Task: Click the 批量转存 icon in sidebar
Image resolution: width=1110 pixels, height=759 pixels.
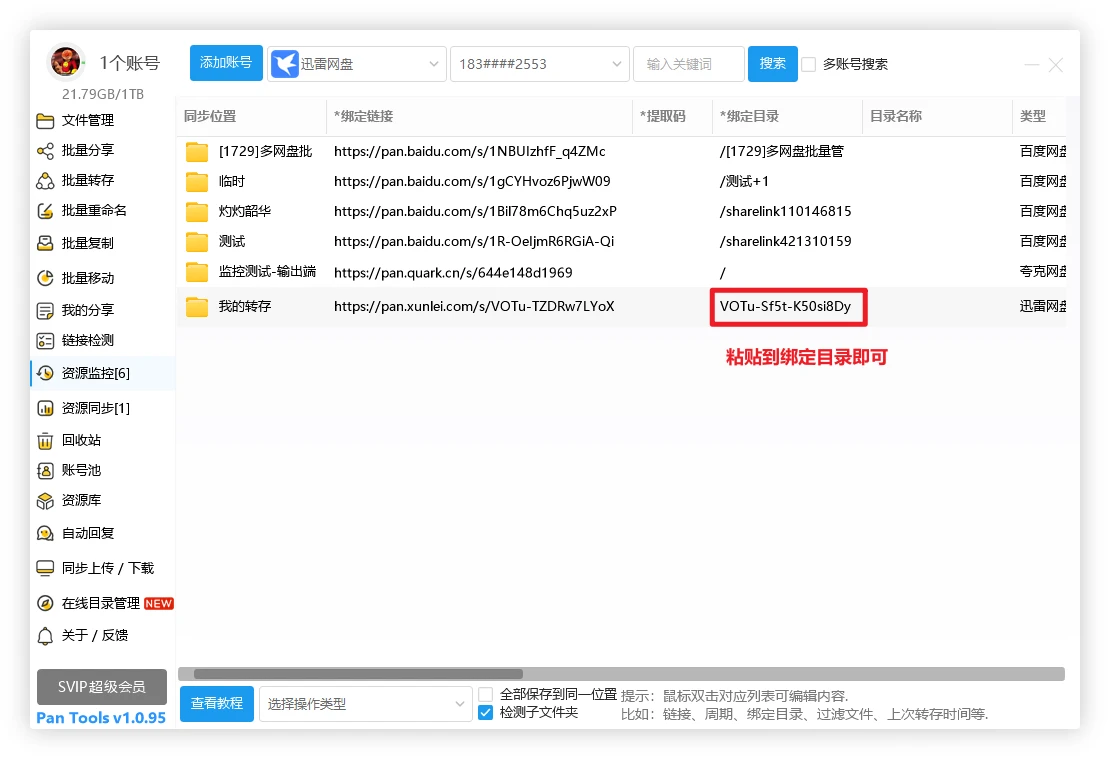Action: (45, 181)
